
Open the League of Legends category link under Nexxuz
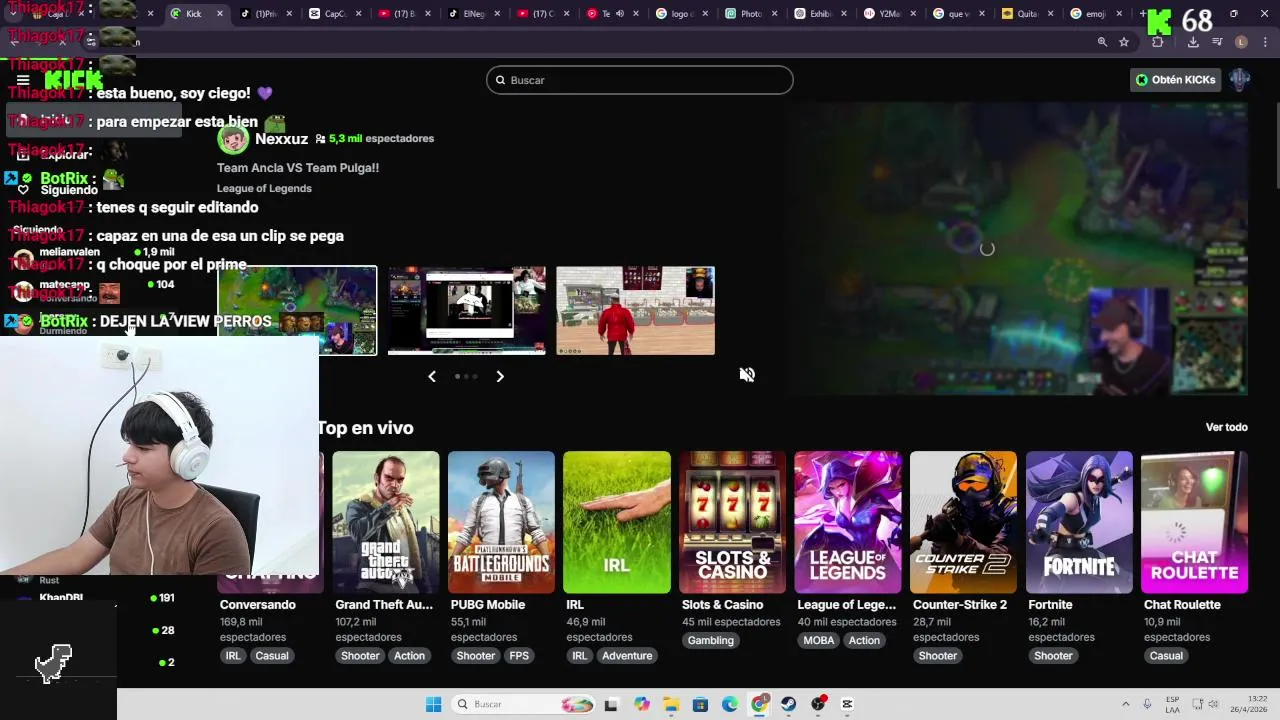click(264, 188)
